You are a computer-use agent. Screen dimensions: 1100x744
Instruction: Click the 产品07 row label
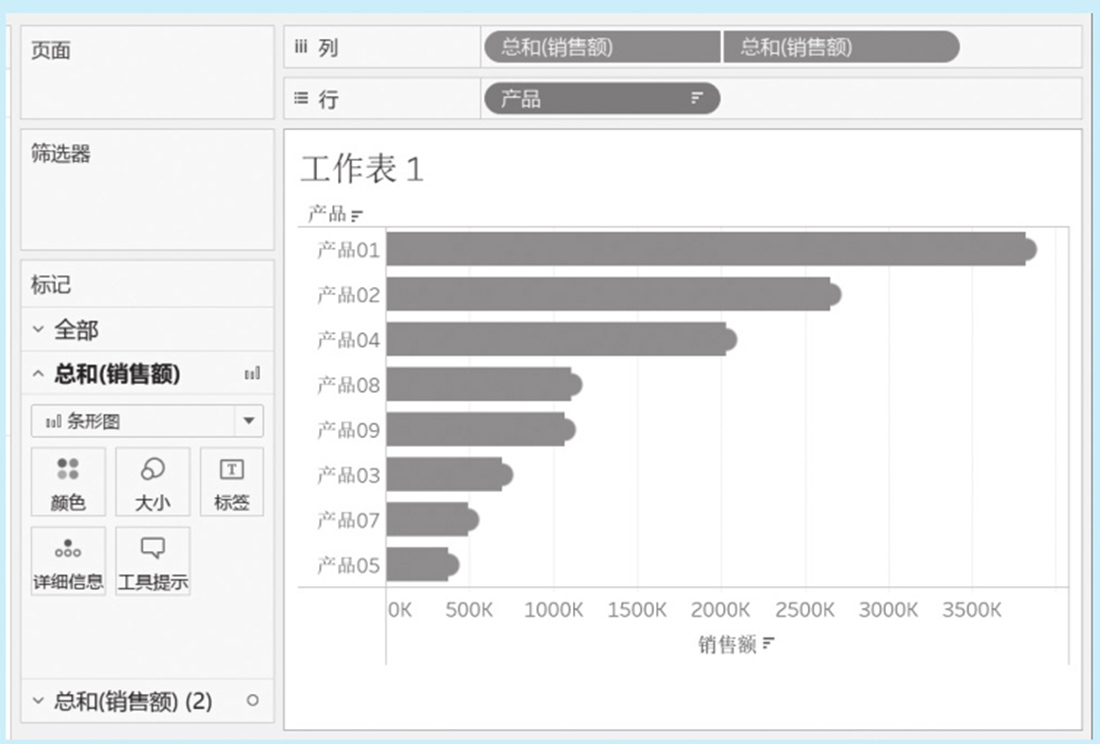click(348, 520)
